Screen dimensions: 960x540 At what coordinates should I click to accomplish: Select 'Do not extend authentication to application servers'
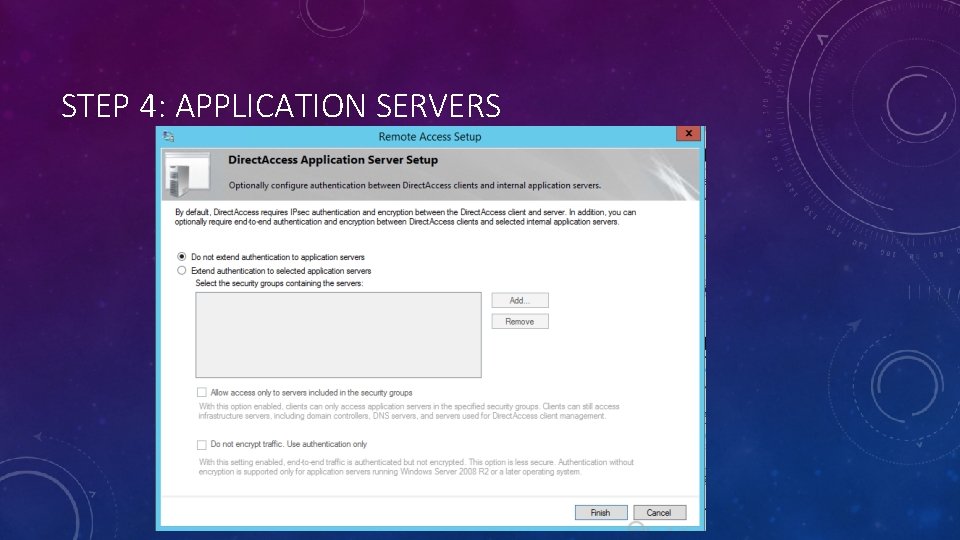pos(182,257)
